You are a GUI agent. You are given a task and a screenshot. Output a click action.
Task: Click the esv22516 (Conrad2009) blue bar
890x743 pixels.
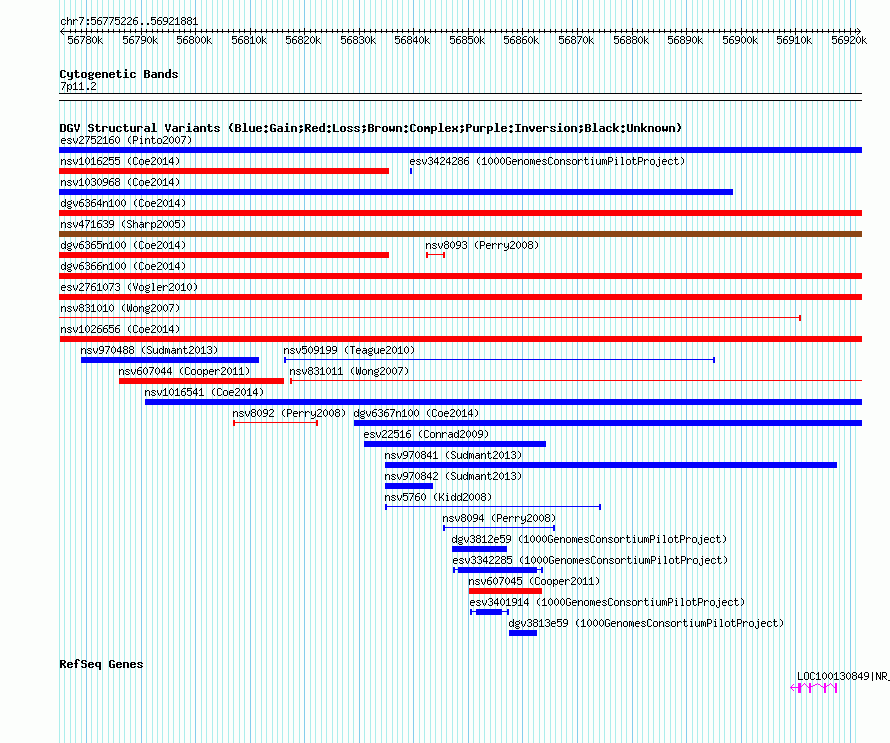(455, 444)
